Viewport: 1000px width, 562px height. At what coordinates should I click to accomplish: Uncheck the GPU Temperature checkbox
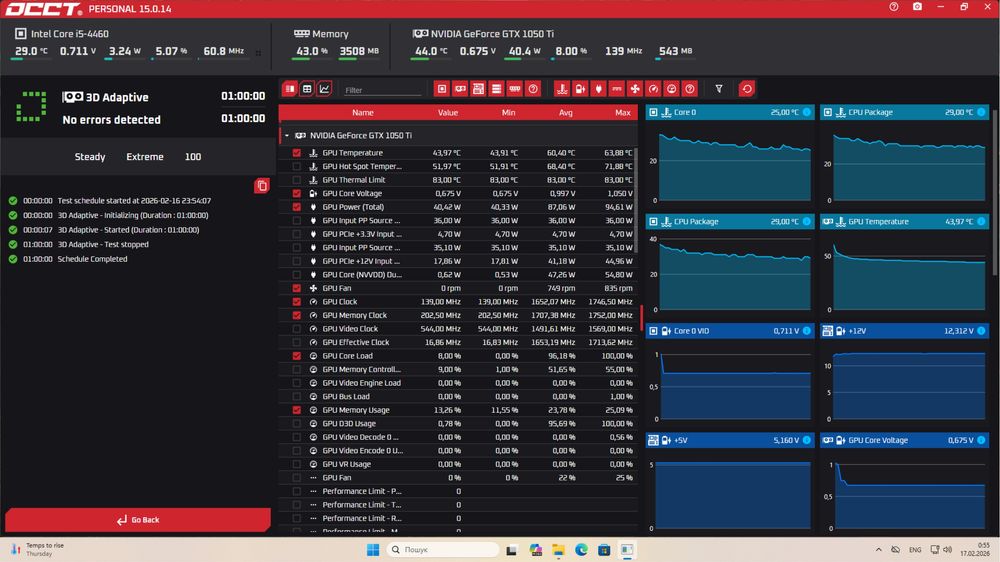[x=297, y=153]
